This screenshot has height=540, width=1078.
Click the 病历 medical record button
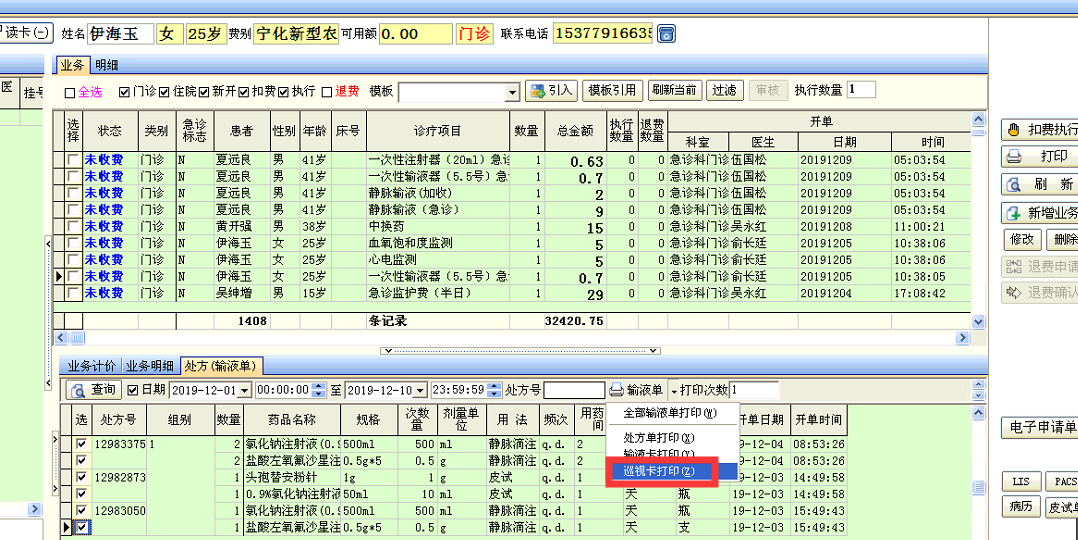click(x=1021, y=508)
